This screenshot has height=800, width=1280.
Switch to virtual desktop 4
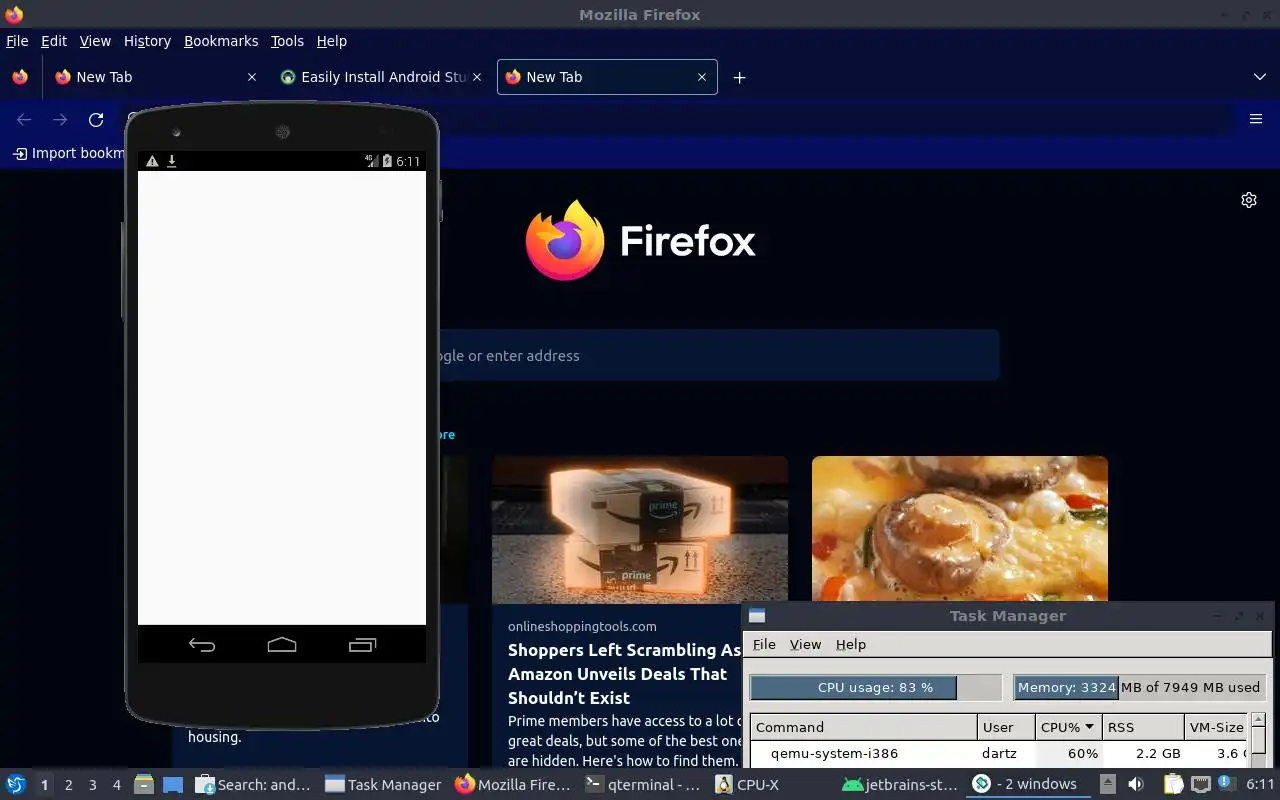(117, 785)
